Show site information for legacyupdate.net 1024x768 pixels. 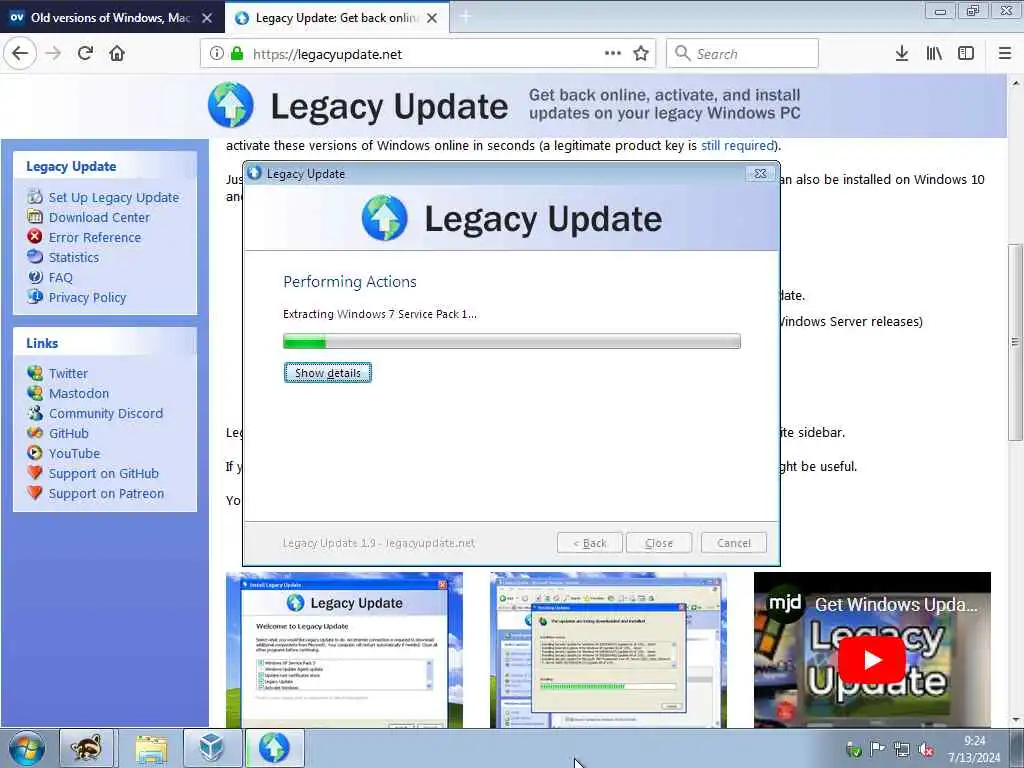coord(216,54)
